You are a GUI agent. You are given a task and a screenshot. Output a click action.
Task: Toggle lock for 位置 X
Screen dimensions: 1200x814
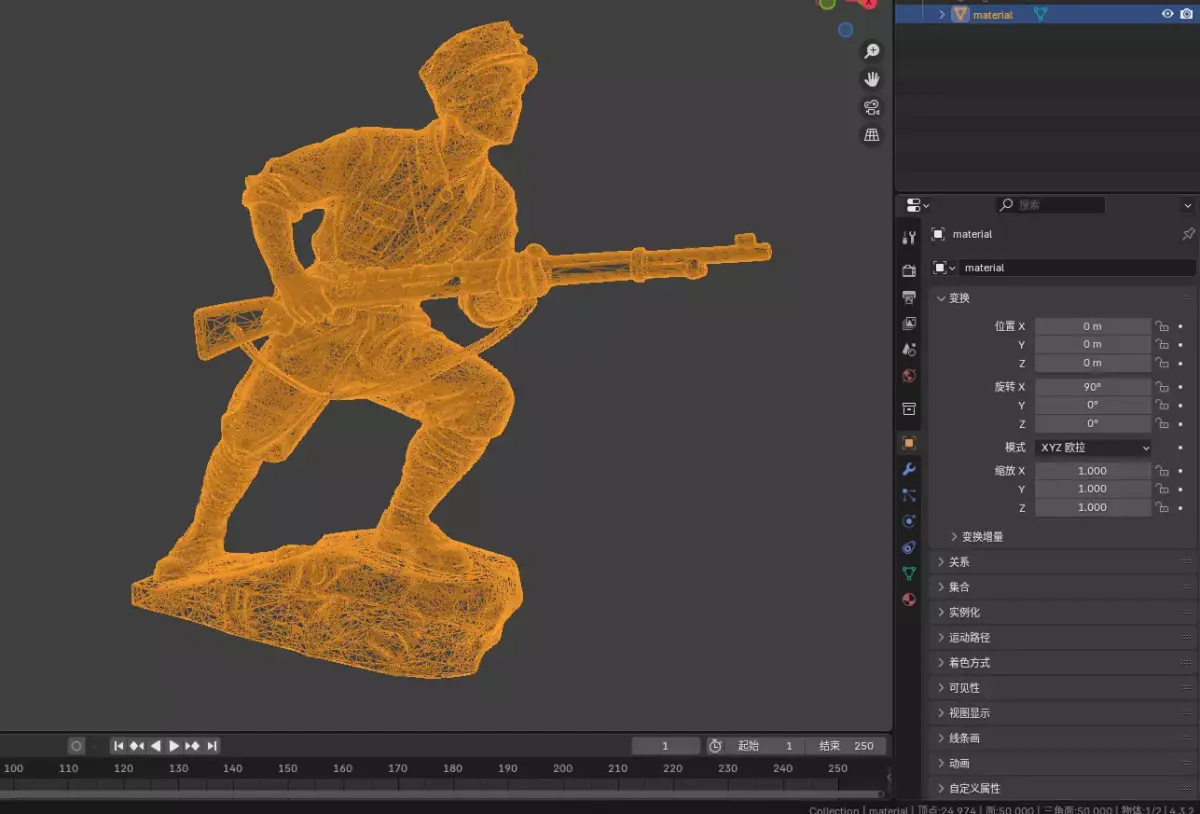1162,326
